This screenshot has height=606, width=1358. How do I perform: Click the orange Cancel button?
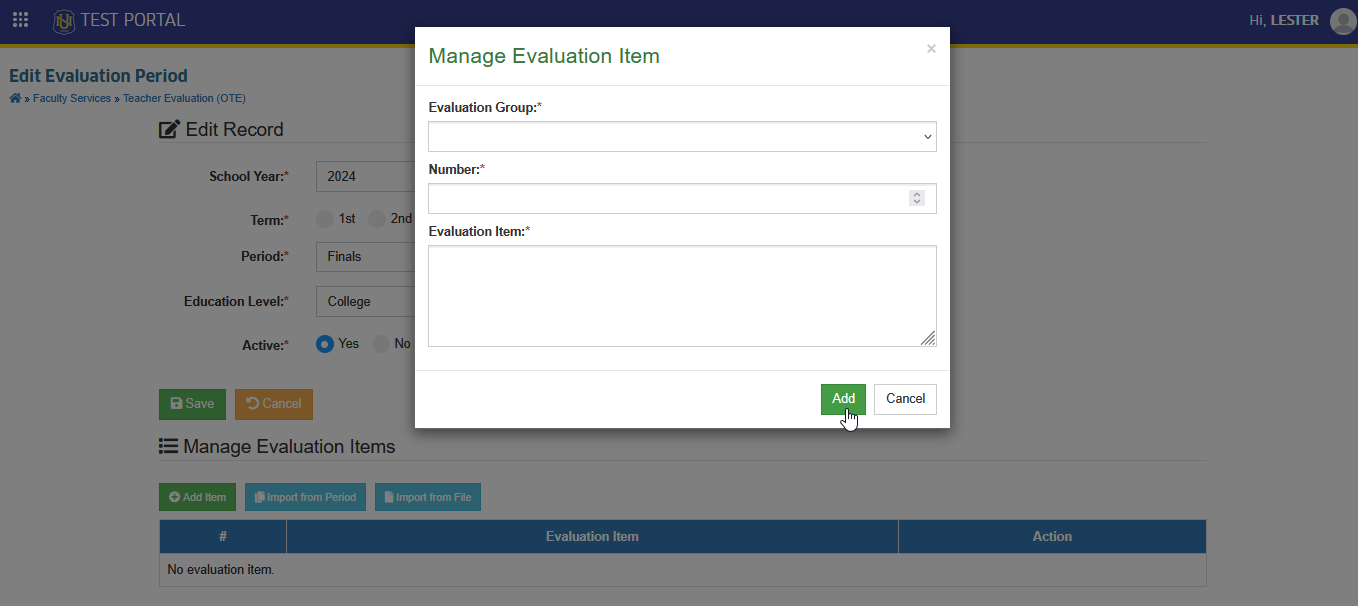point(274,404)
